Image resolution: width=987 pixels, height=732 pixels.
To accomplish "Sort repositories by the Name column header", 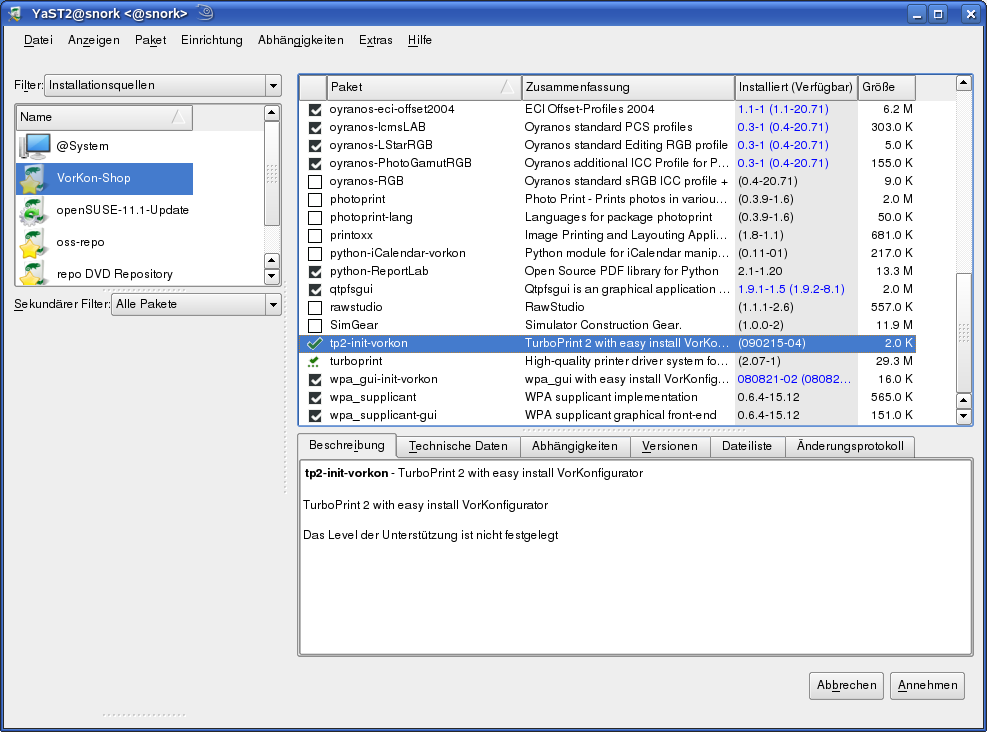I will 104,118.
